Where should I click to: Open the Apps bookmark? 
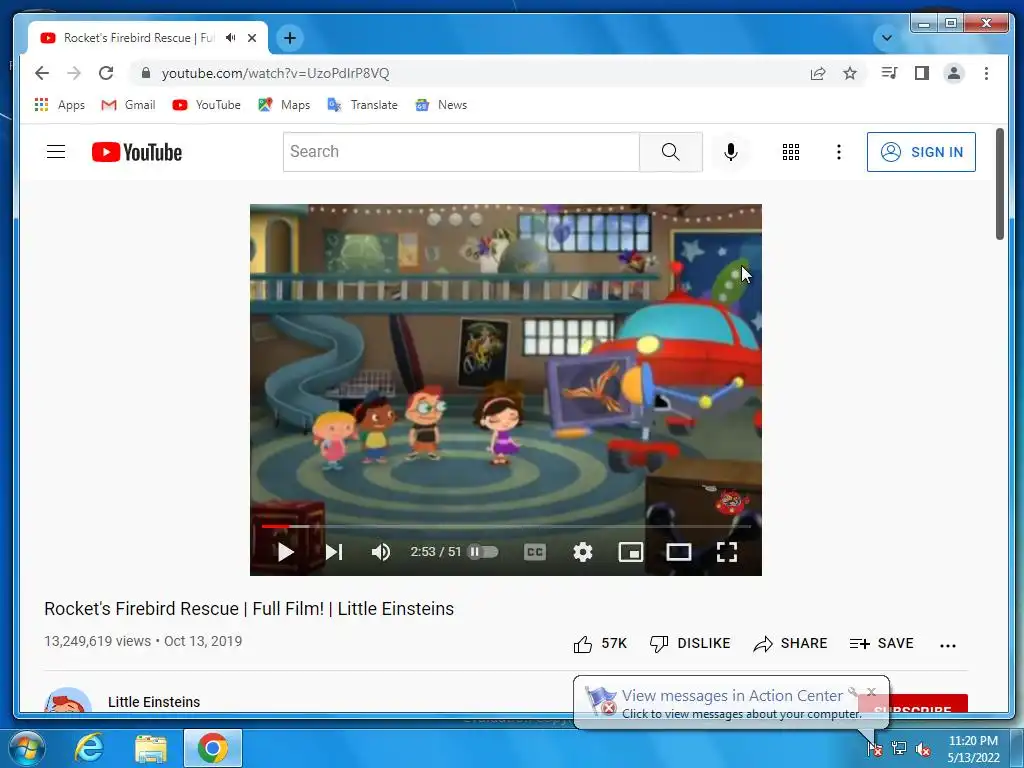59,104
